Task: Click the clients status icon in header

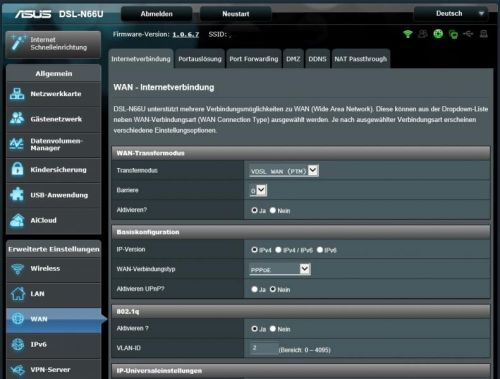Action: point(423,34)
